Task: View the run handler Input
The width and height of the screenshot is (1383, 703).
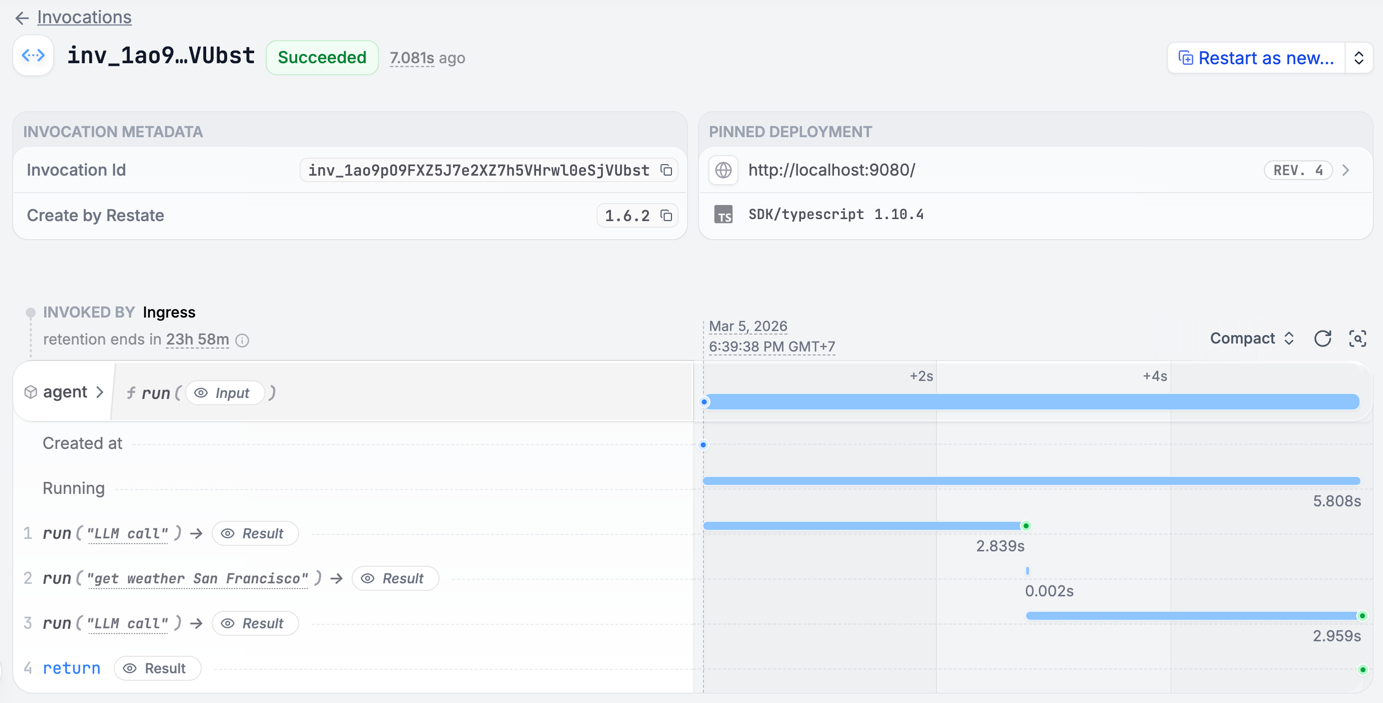Action: pyautogui.click(x=224, y=393)
